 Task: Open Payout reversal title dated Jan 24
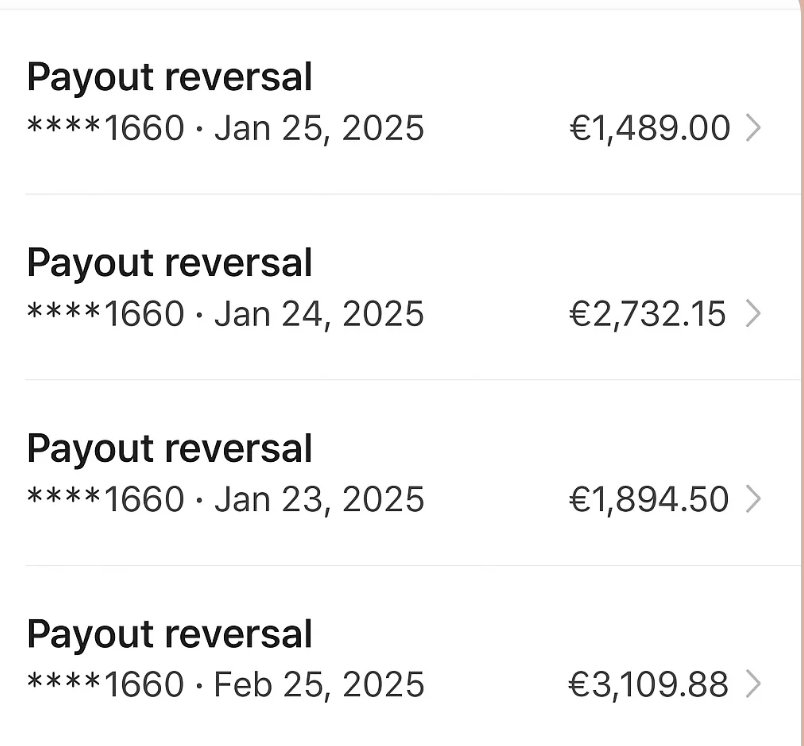point(169,263)
